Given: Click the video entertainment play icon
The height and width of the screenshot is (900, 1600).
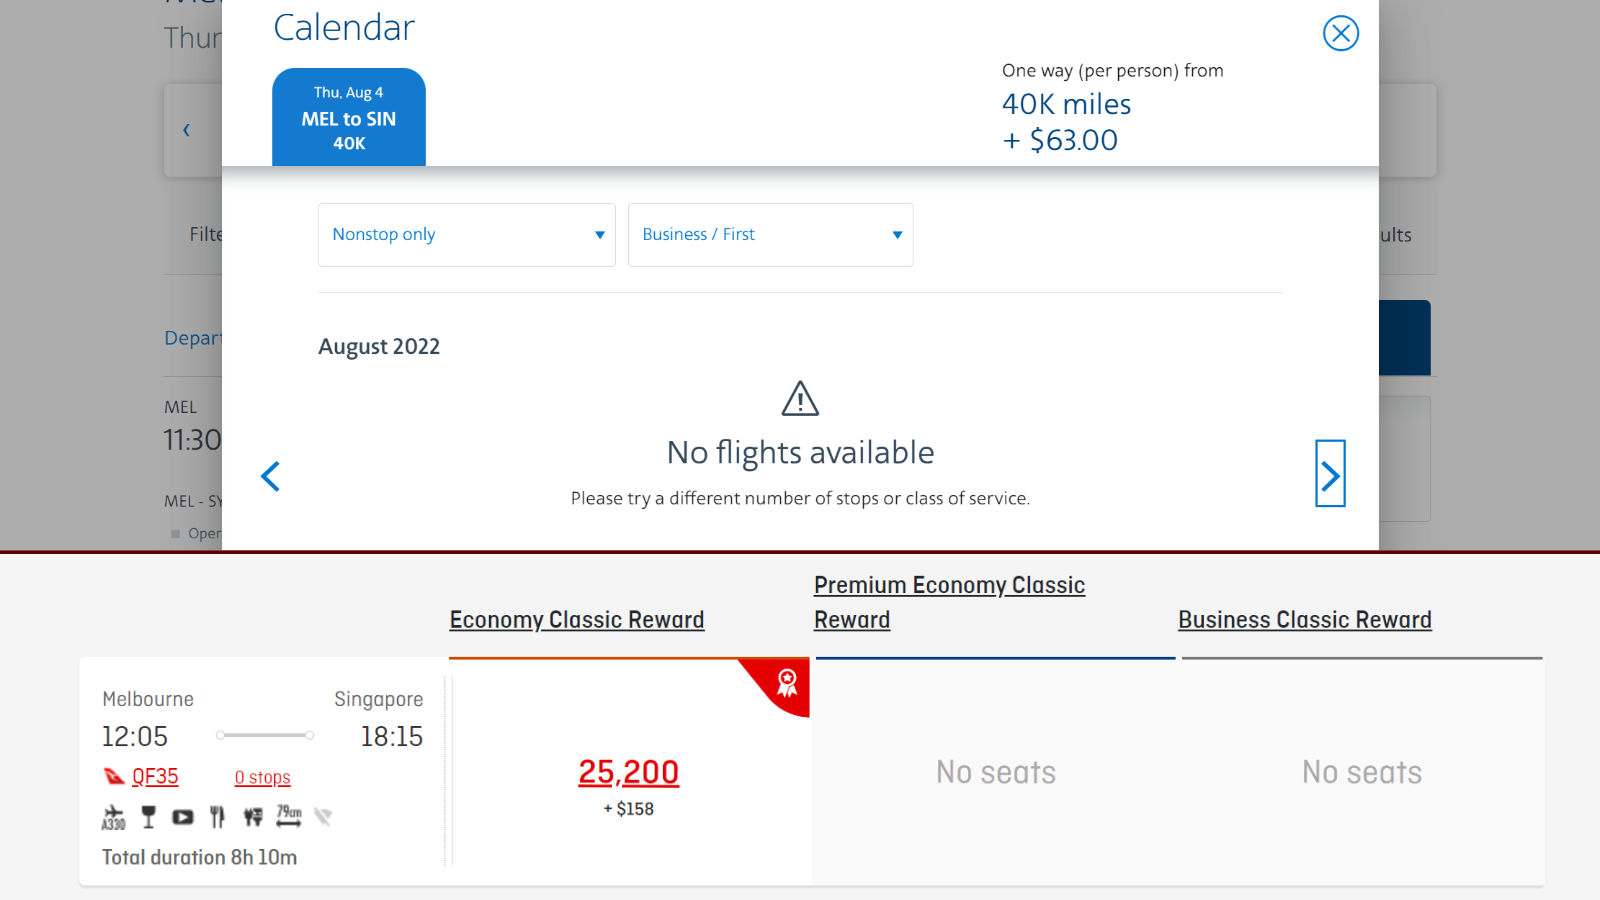Looking at the screenshot, I should [182, 817].
